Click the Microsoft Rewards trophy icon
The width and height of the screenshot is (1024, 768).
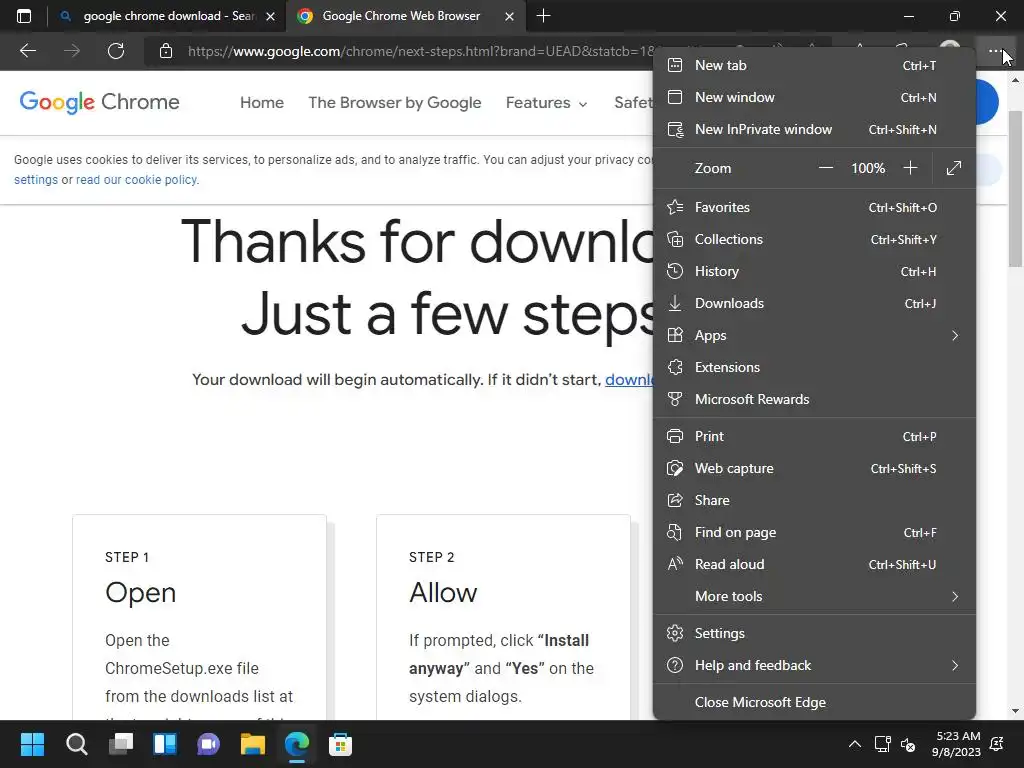[x=675, y=399]
